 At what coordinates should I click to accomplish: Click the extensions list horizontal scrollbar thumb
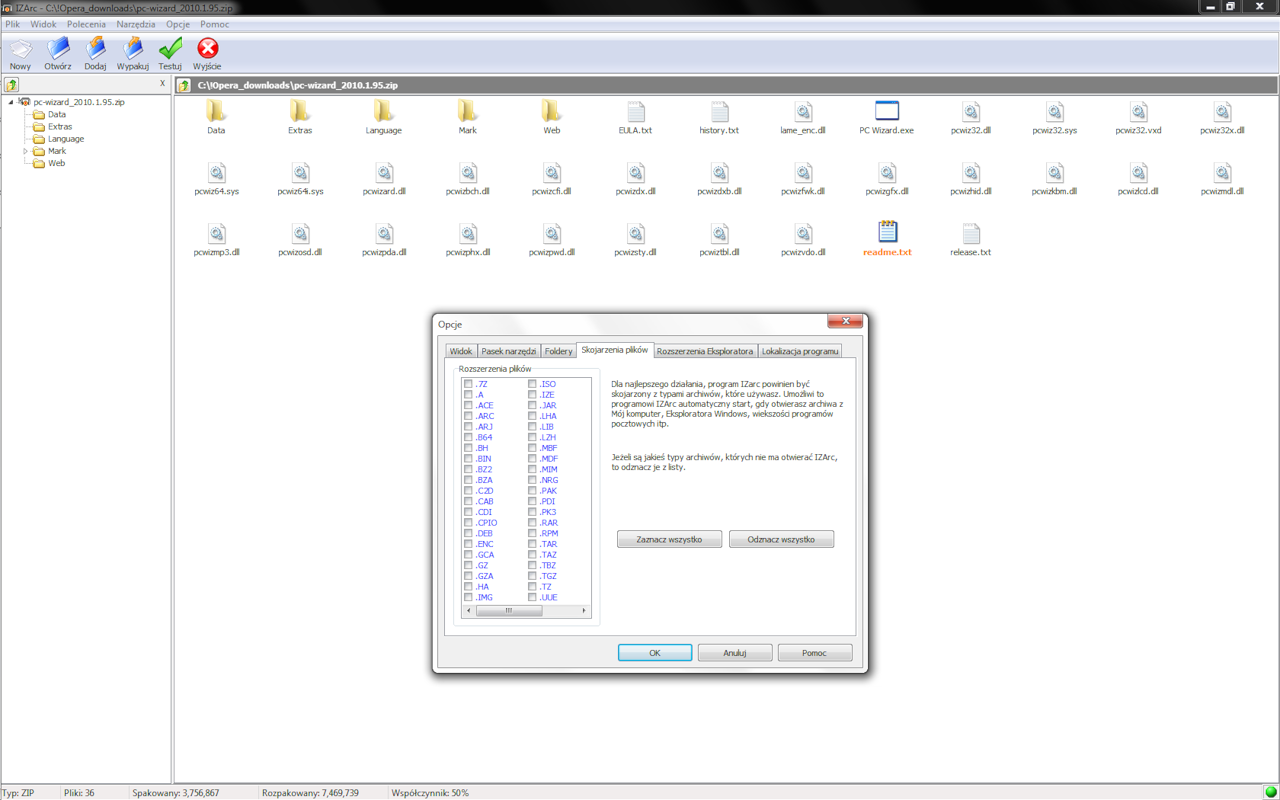pyautogui.click(x=509, y=610)
